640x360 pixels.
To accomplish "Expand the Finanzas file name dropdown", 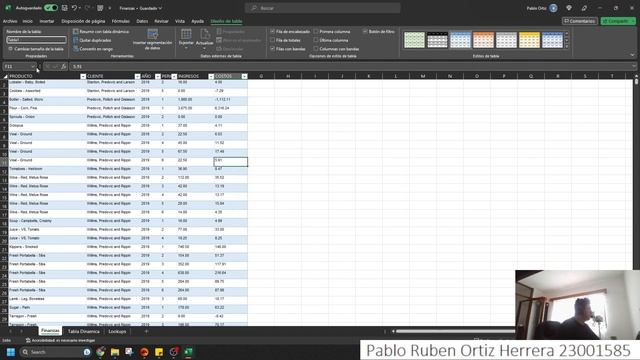I will 160,8.
